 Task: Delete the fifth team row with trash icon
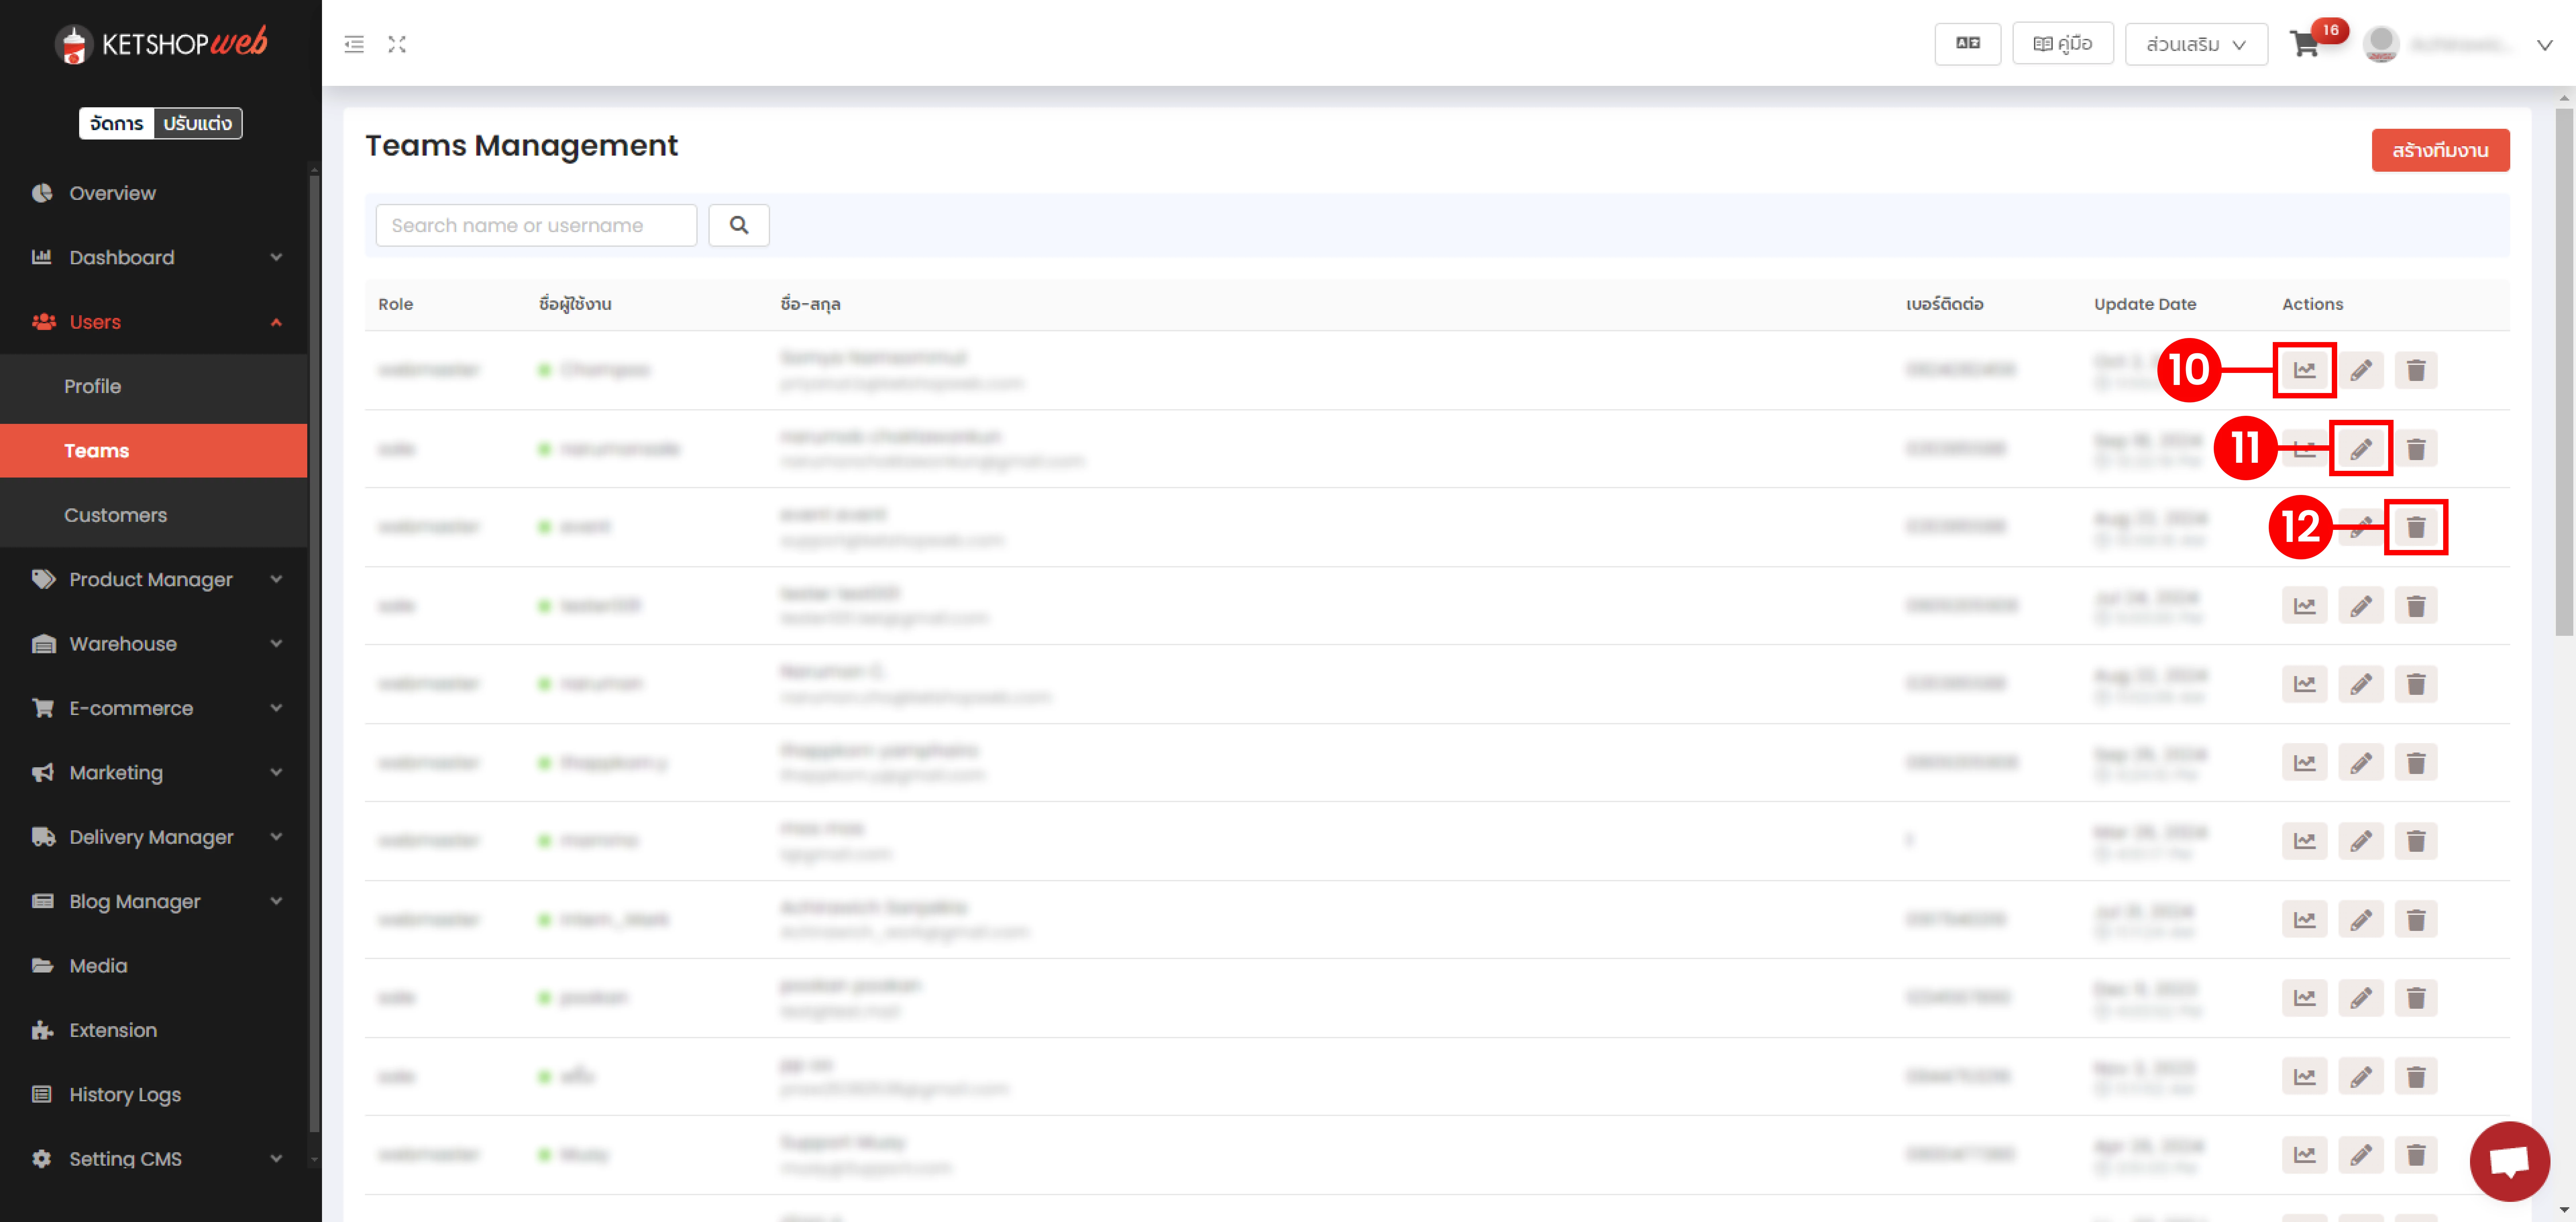click(x=2416, y=684)
